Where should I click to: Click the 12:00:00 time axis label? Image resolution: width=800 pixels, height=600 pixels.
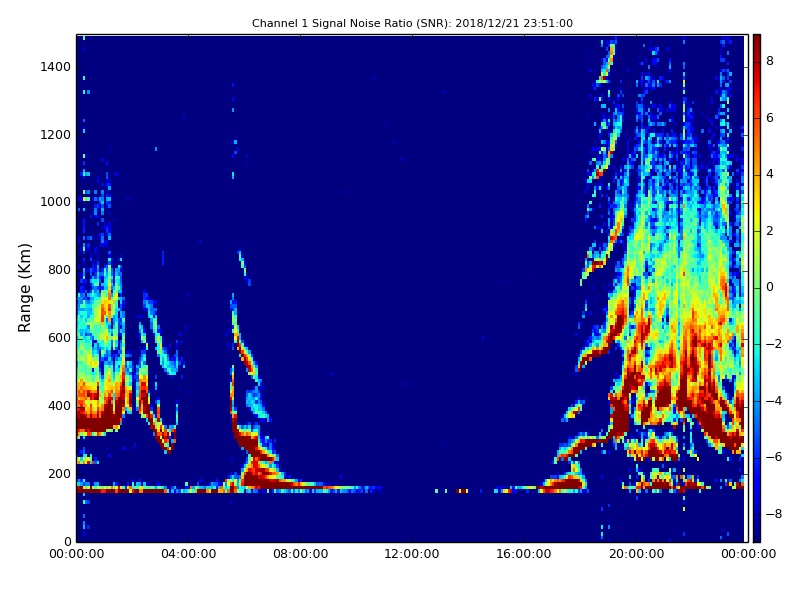(412, 554)
